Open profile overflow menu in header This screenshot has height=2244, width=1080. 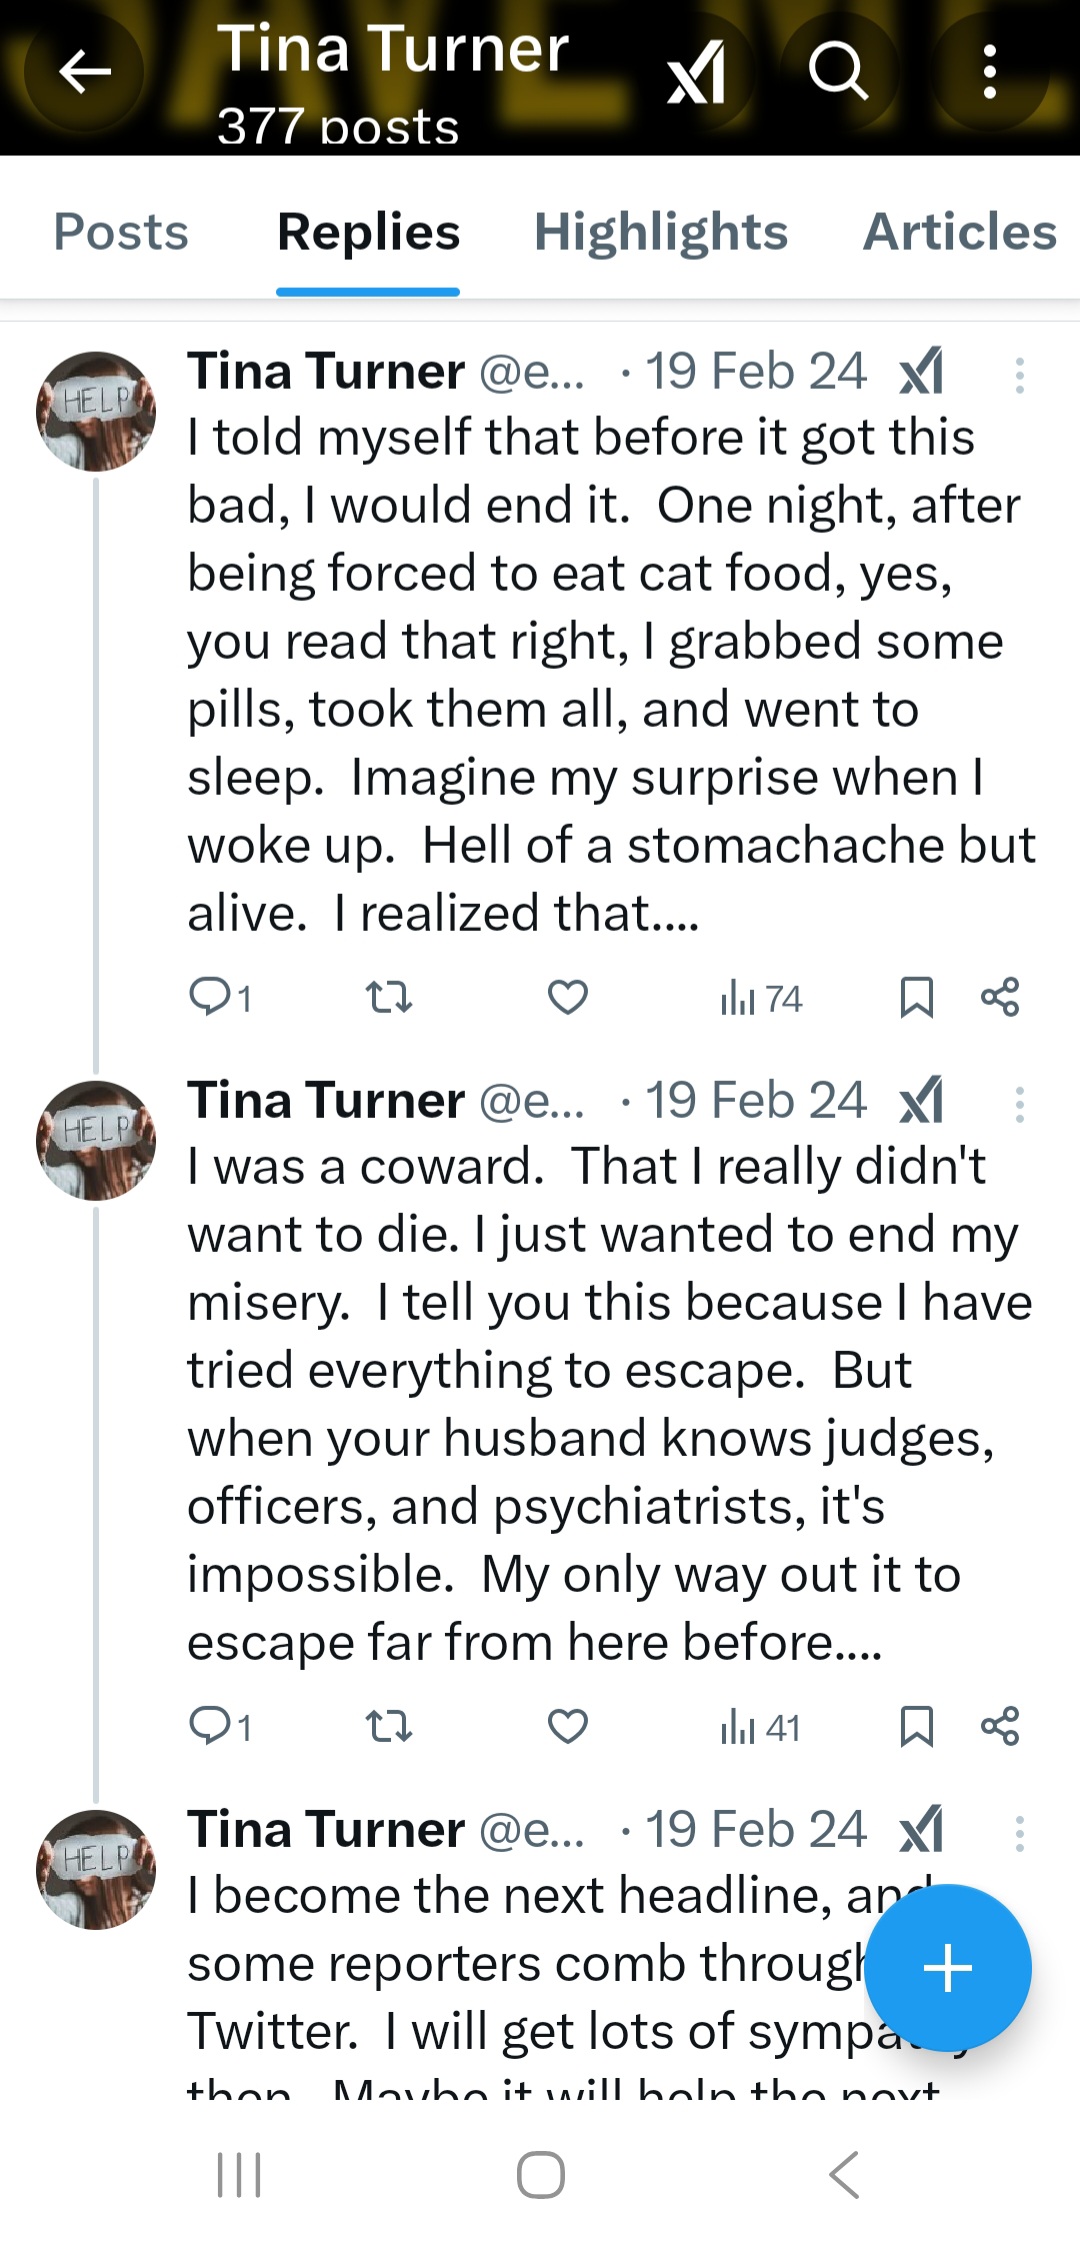[989, 71]
